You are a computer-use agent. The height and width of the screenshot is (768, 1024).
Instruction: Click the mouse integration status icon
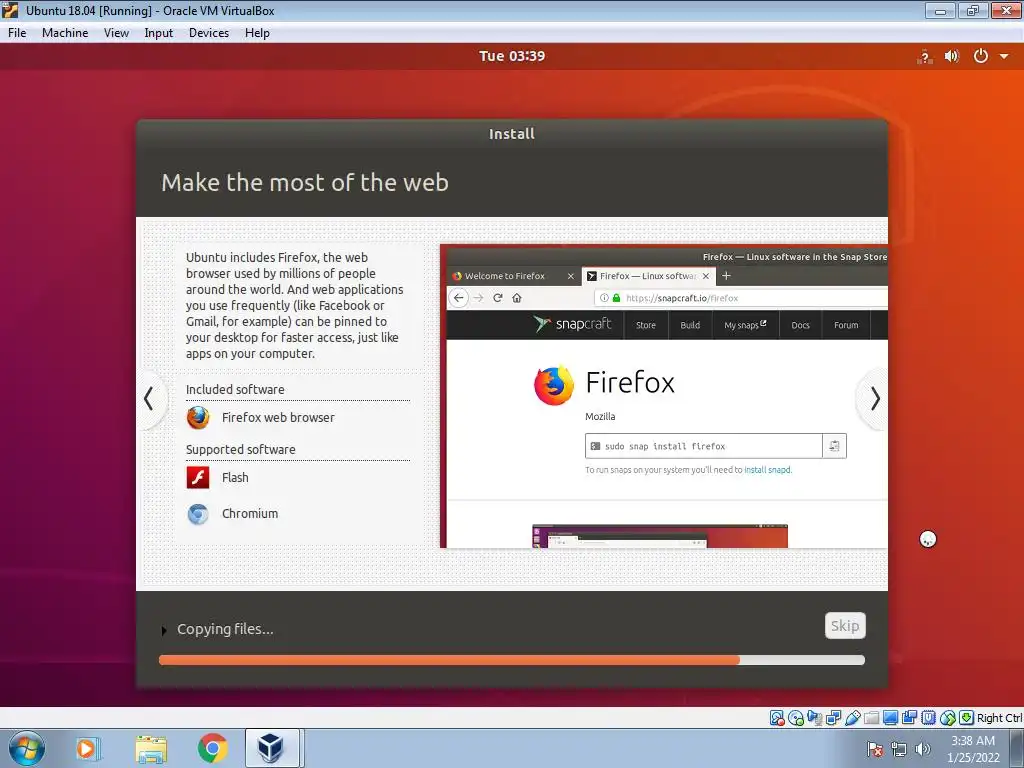[x=948, y=718]
